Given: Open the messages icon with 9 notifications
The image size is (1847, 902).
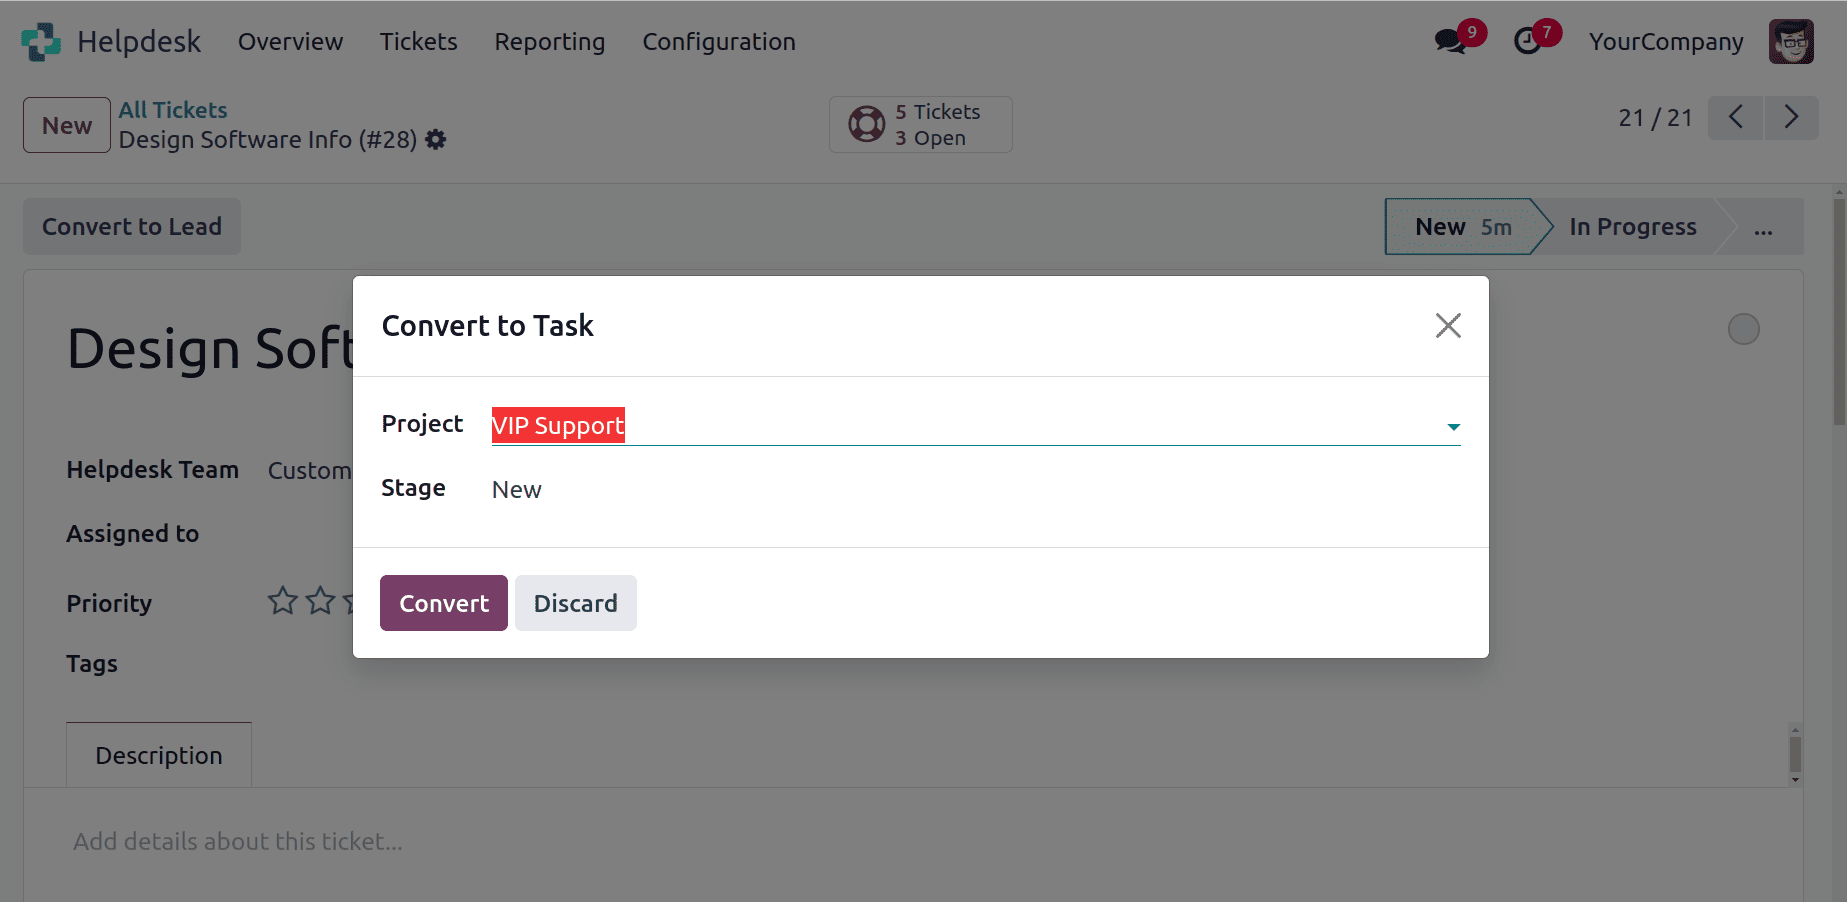Looking at the screenshot, I should 1449,41.
